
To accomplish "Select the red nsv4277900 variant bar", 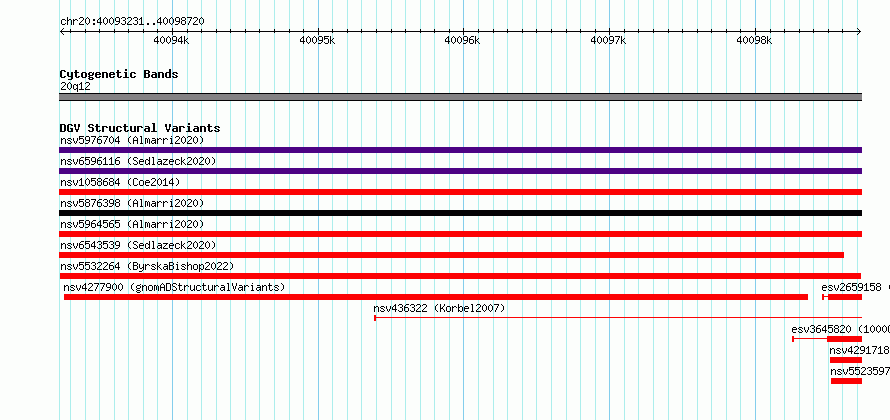I will pos(435,297).
